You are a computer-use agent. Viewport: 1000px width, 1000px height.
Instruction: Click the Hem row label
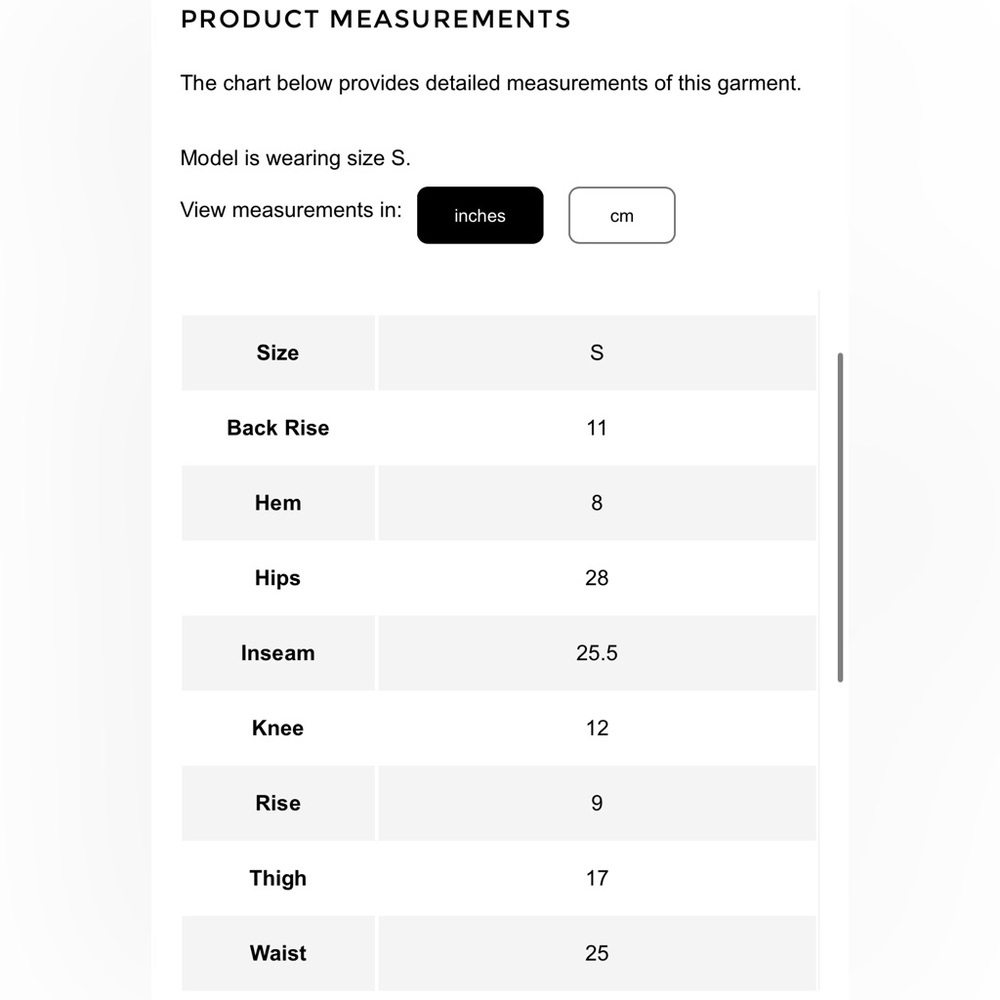click(x=278, y=503)
